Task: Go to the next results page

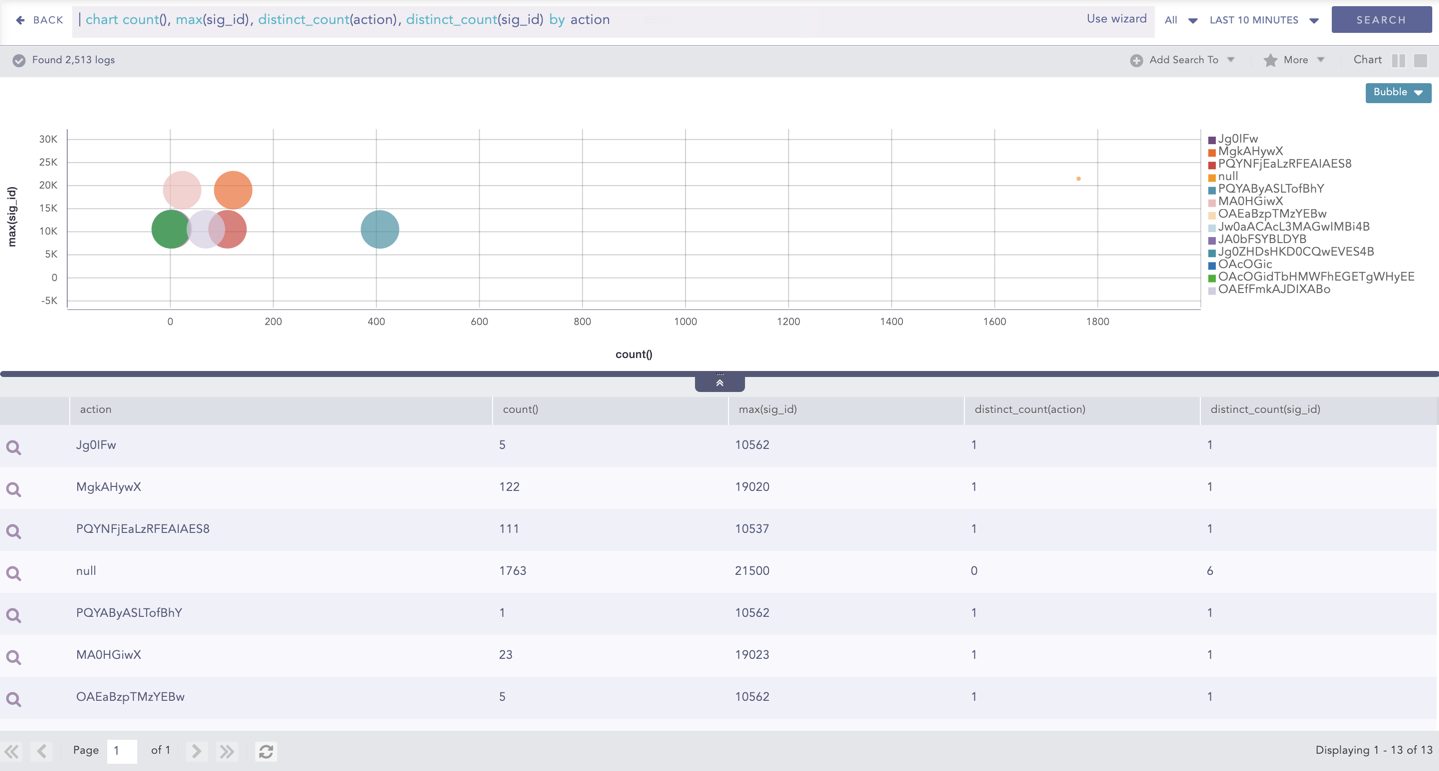Action: point(197,751)
